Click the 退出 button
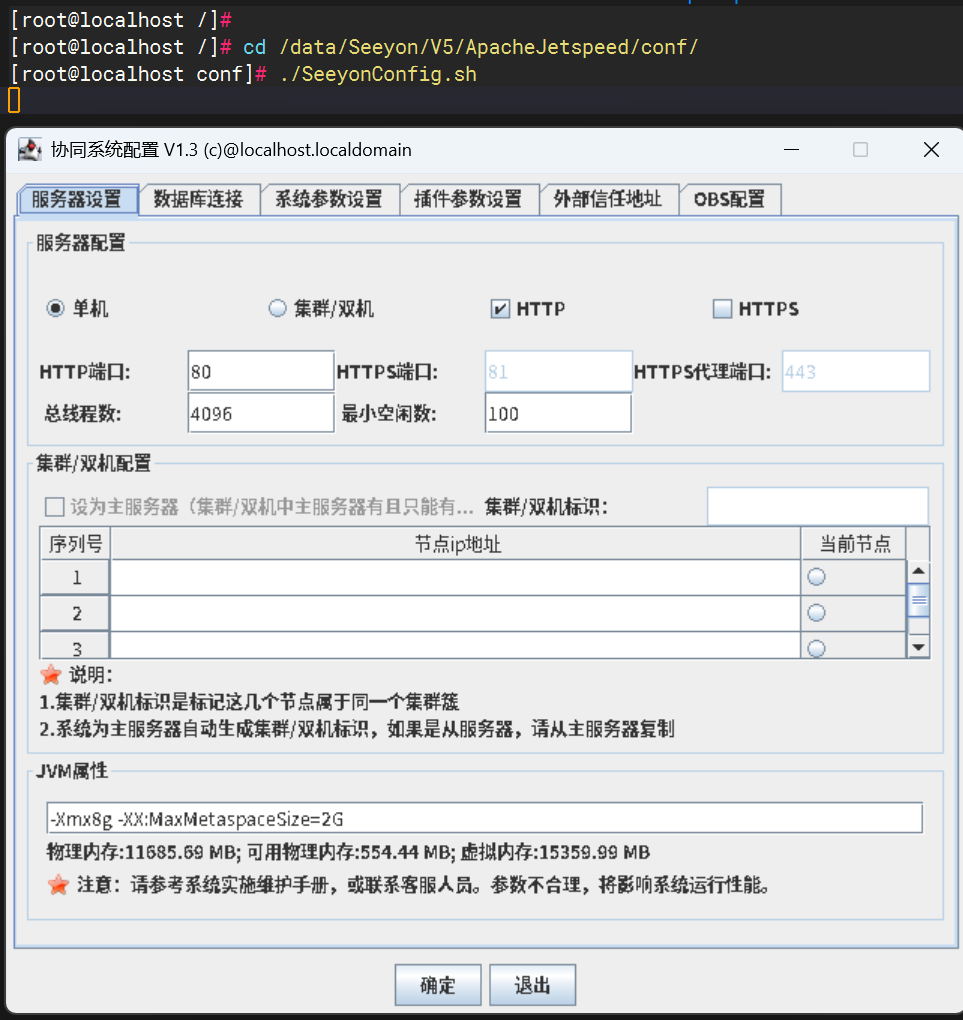This screenshot has width=963, height=1020. click(532, 985)
